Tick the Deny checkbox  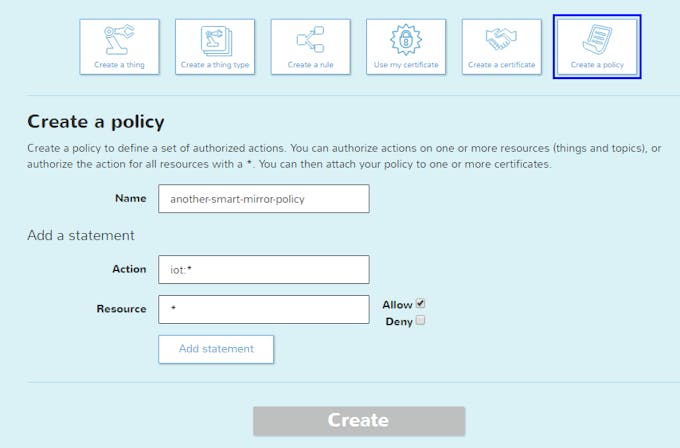[420, 320]
